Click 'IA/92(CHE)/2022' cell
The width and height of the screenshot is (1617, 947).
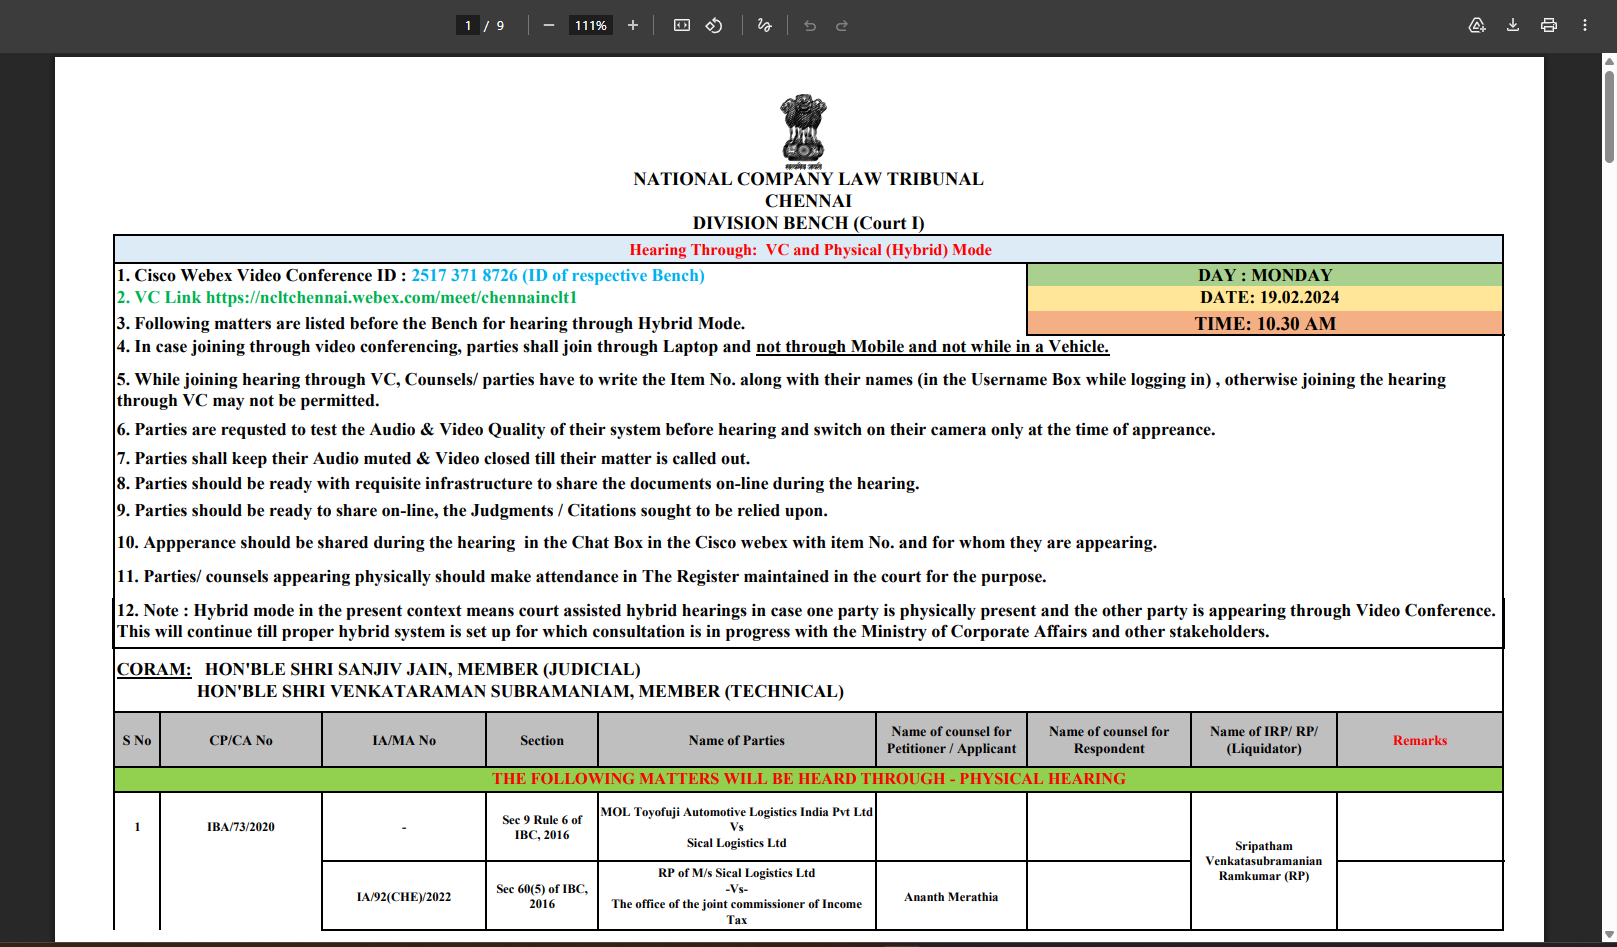click(404, 897)
